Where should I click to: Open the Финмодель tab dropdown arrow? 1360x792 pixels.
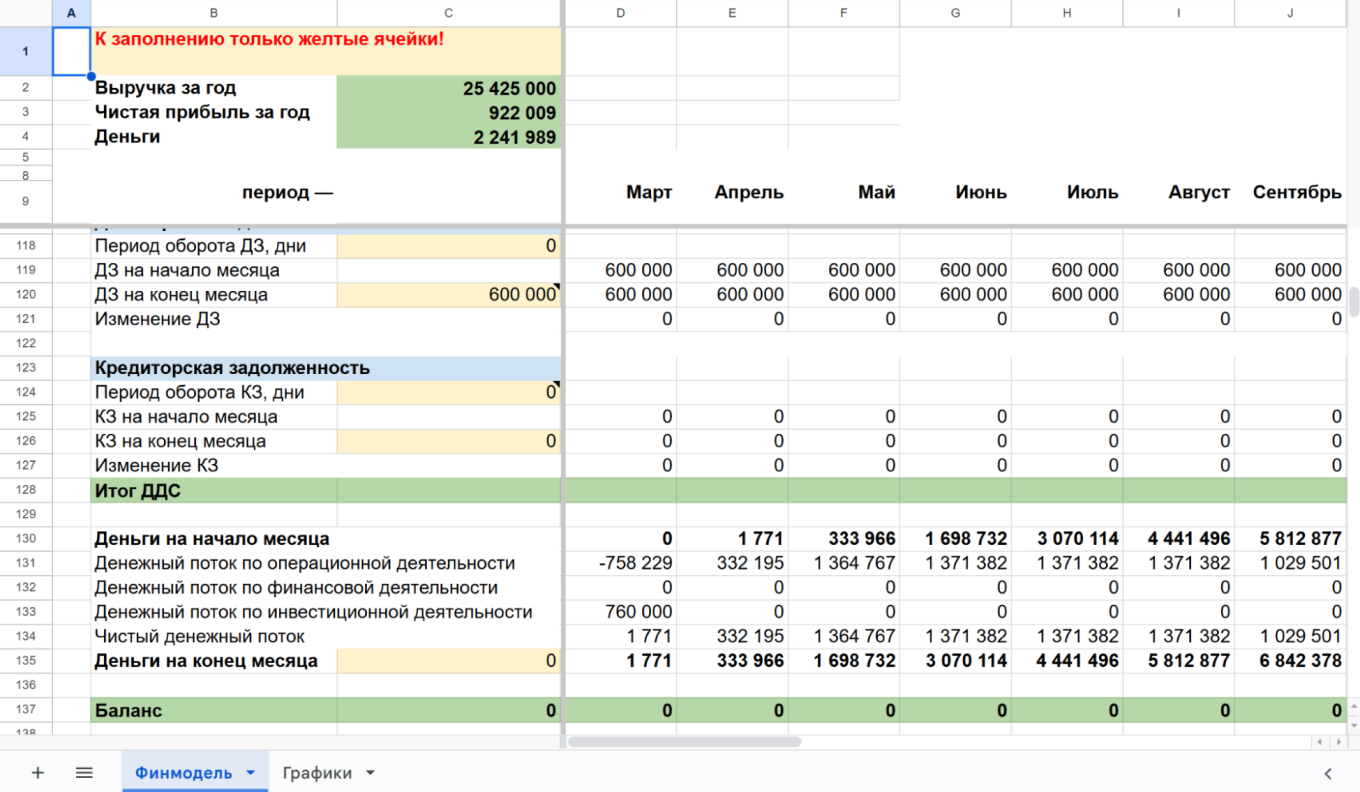251,773
